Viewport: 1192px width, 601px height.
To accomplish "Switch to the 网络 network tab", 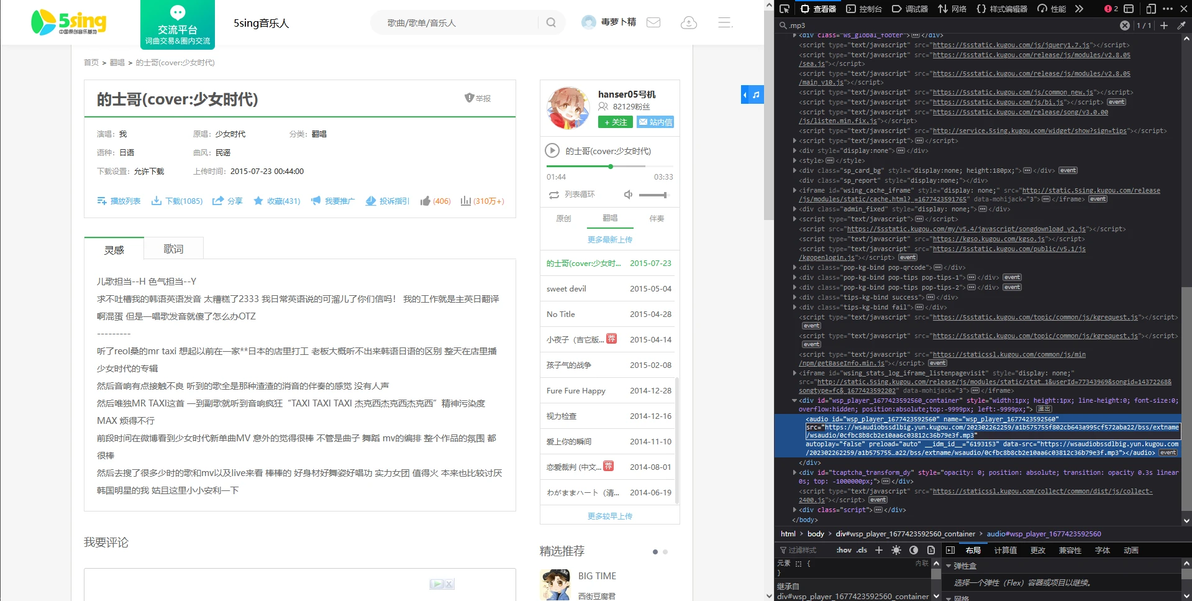I will point(953,8).
